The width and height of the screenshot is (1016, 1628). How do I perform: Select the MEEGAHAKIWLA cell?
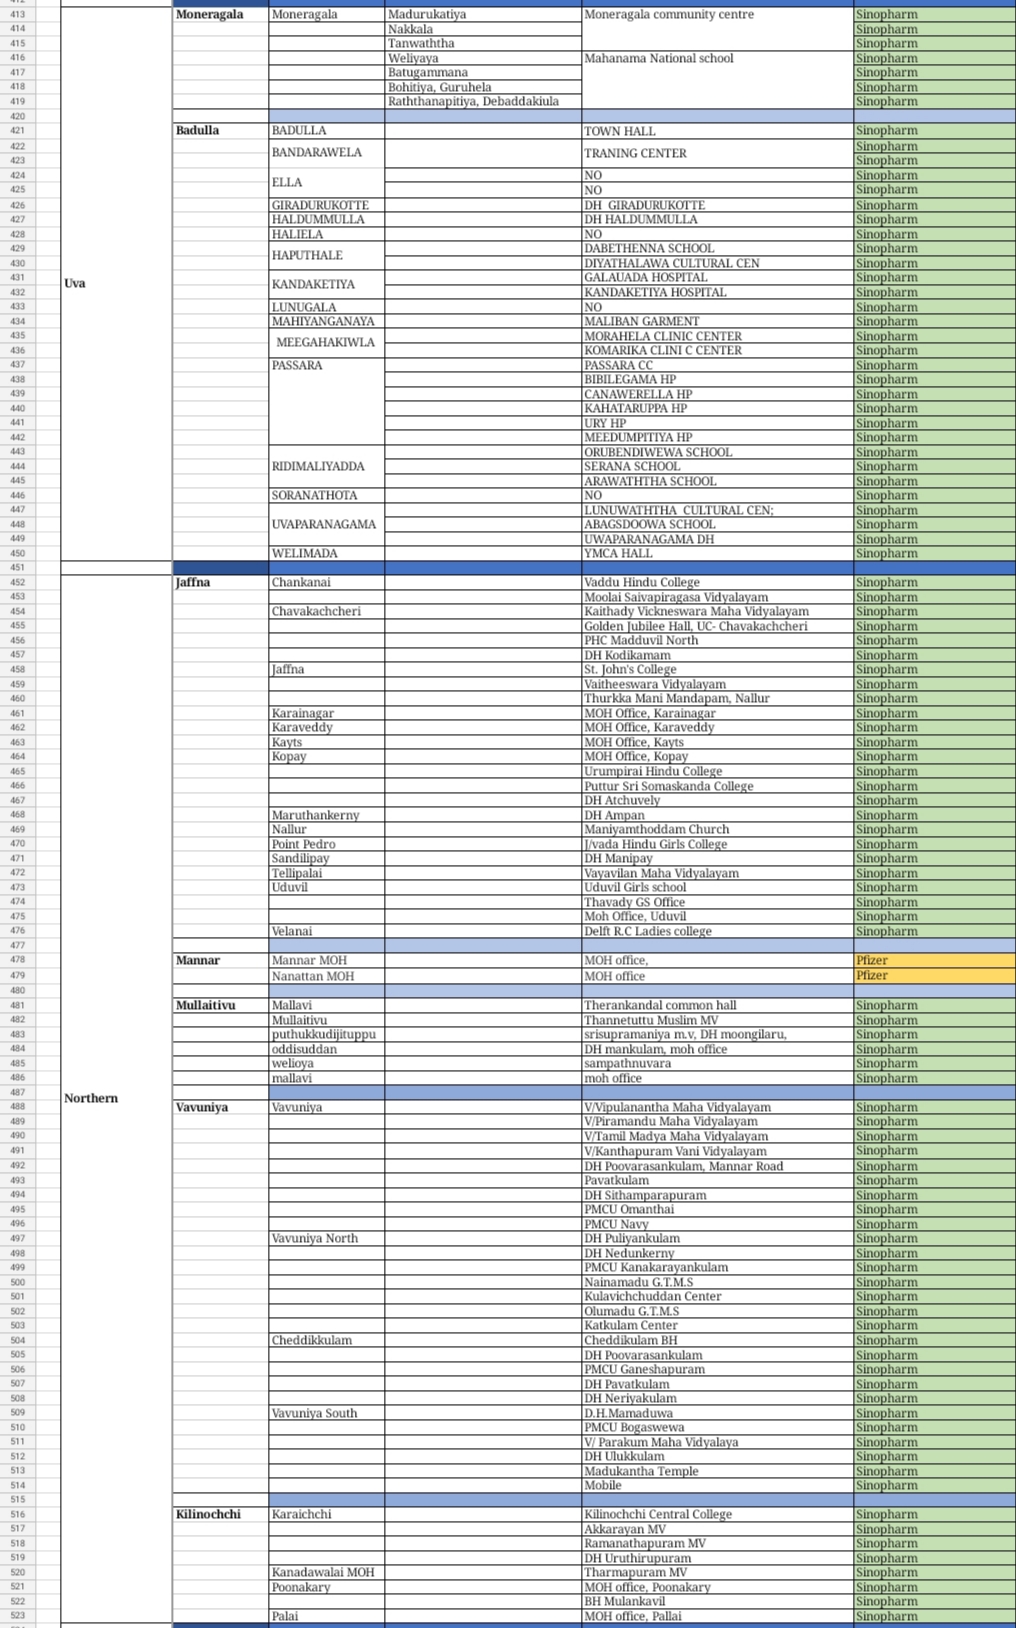click(x=327, y=343)
